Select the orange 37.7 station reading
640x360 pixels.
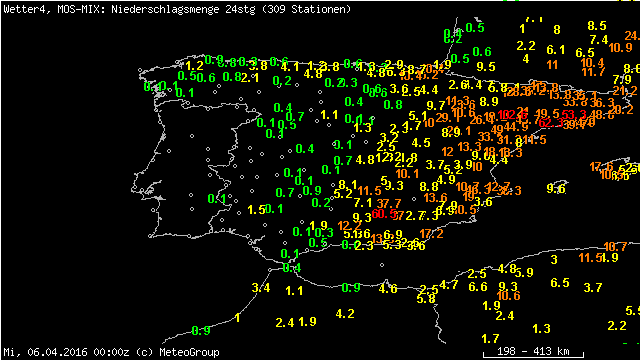(x=389, y=203)
